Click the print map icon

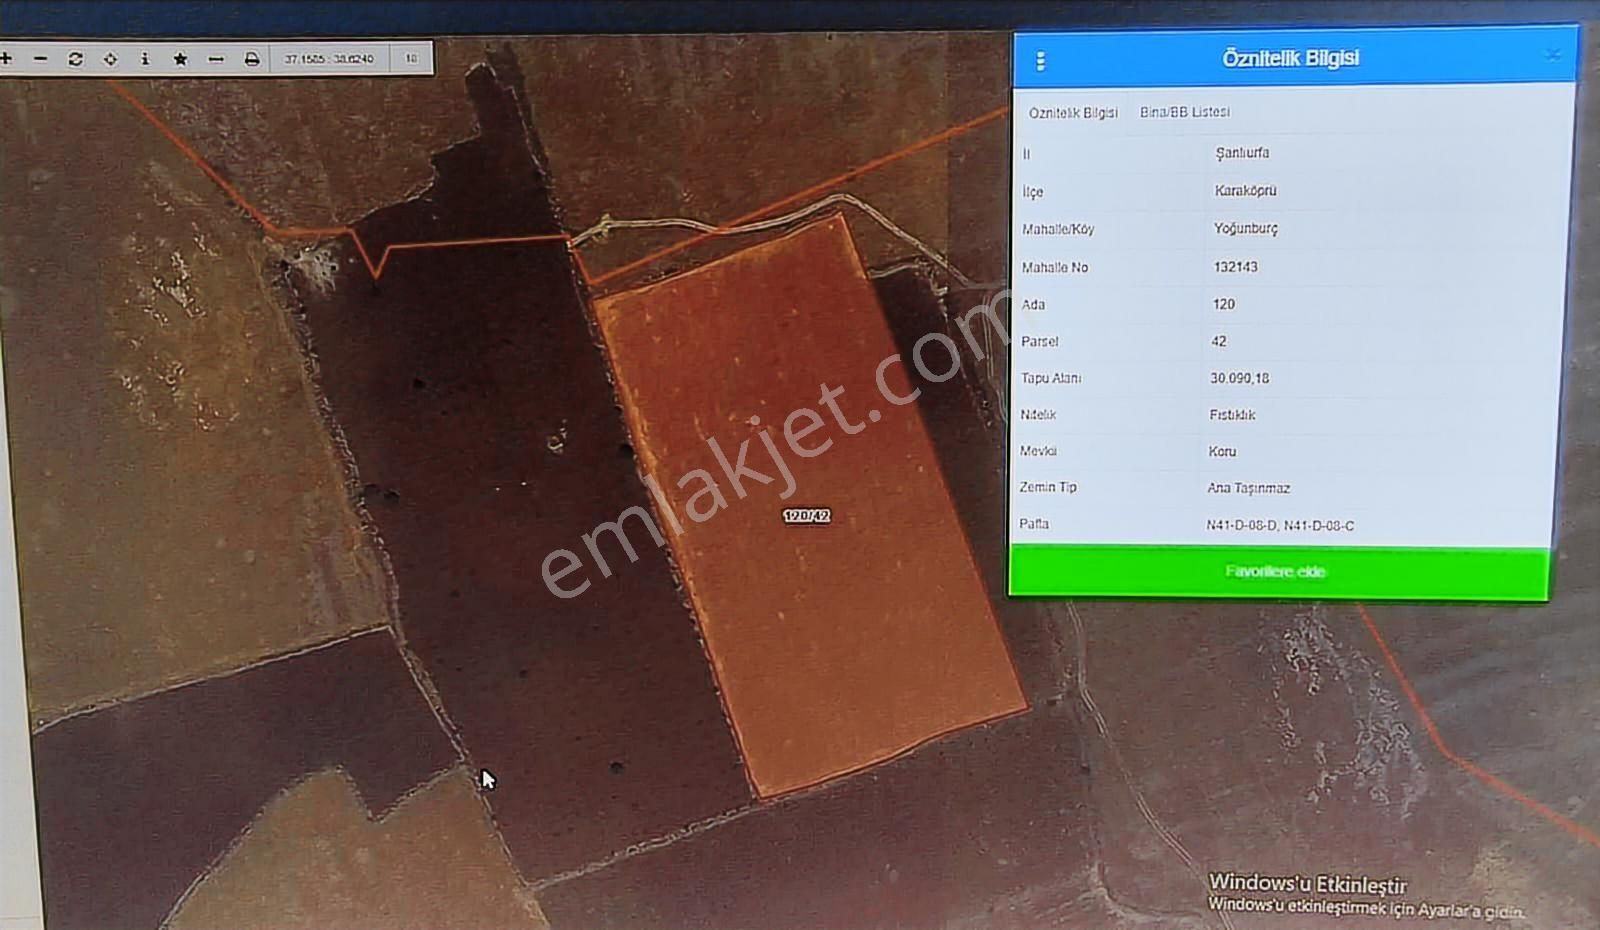(x=252, y=59)
